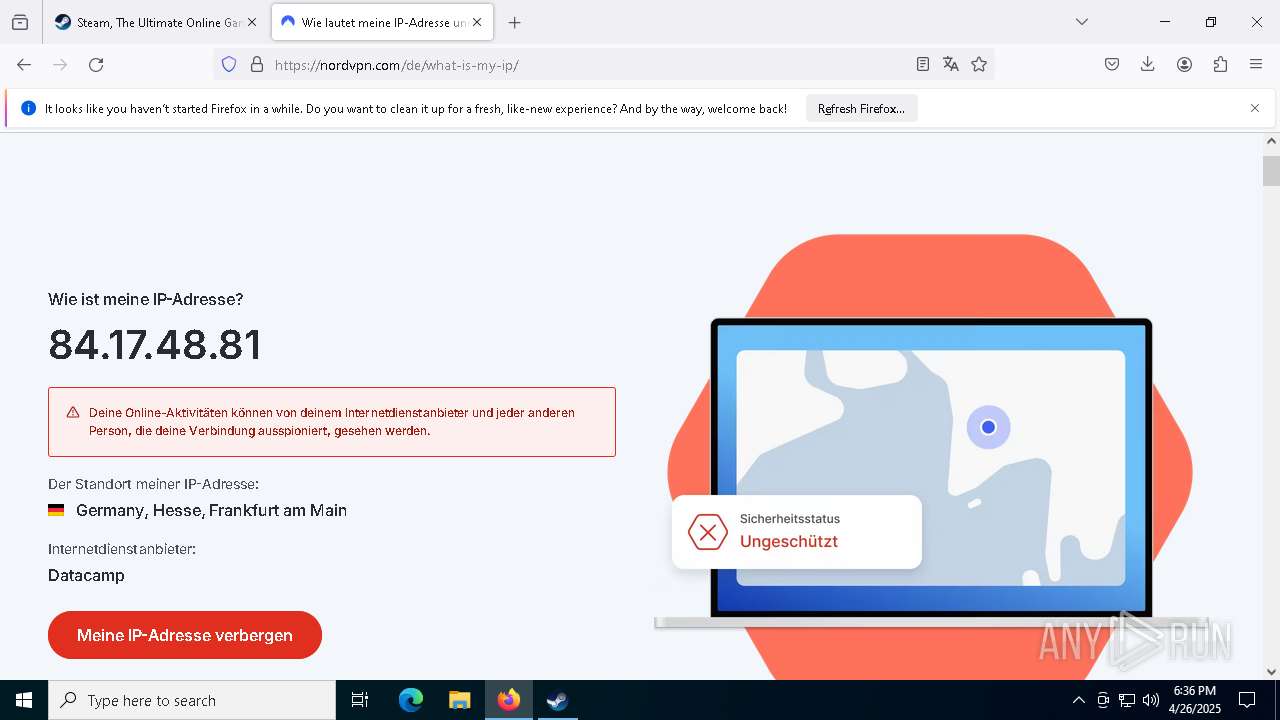Click the IP address 84.17.48.81

coord(155,344)
